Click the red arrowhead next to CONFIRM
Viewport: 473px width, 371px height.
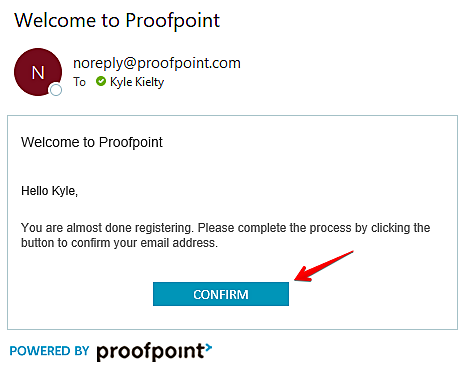point(303,274)
